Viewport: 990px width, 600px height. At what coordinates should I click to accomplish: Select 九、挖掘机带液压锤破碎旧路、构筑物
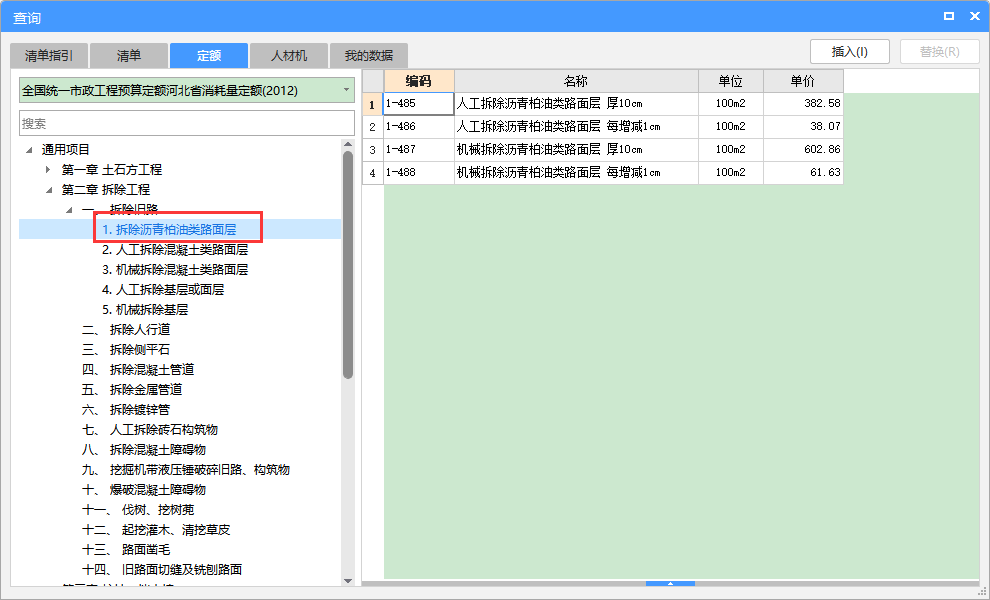click(x=186, y=470)
